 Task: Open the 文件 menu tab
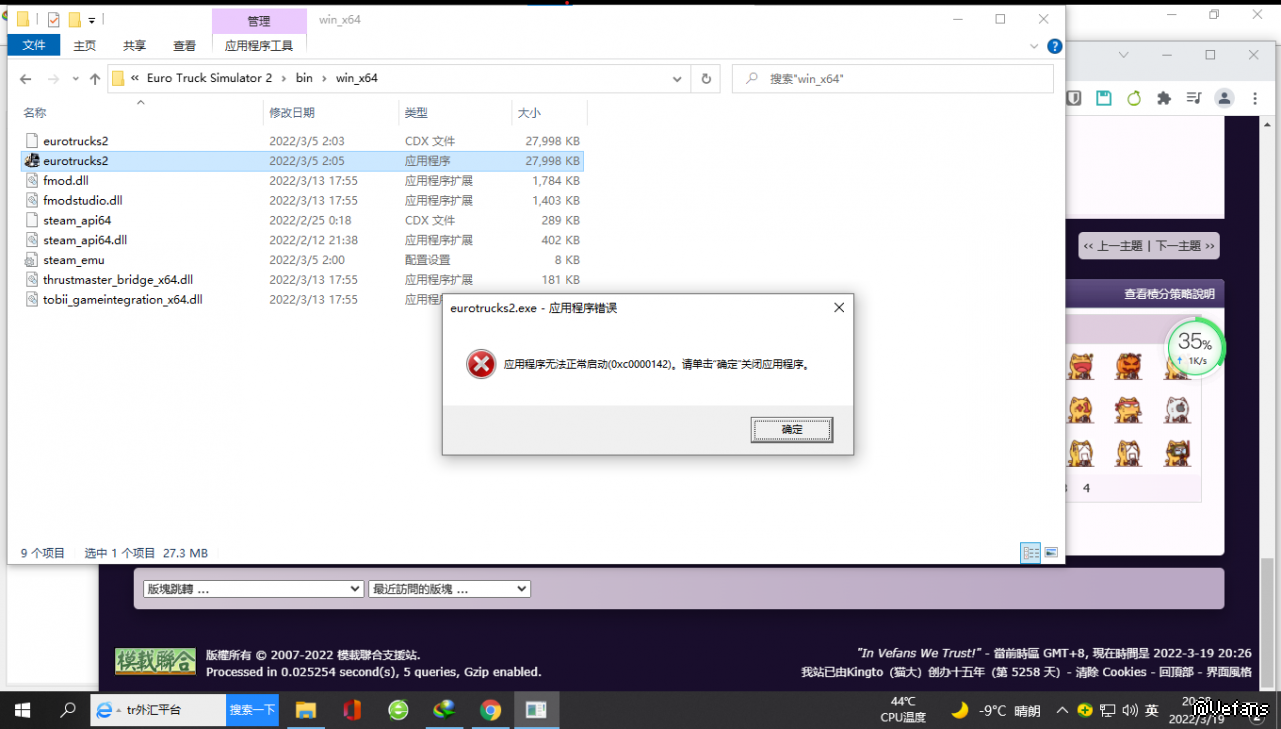34,46
